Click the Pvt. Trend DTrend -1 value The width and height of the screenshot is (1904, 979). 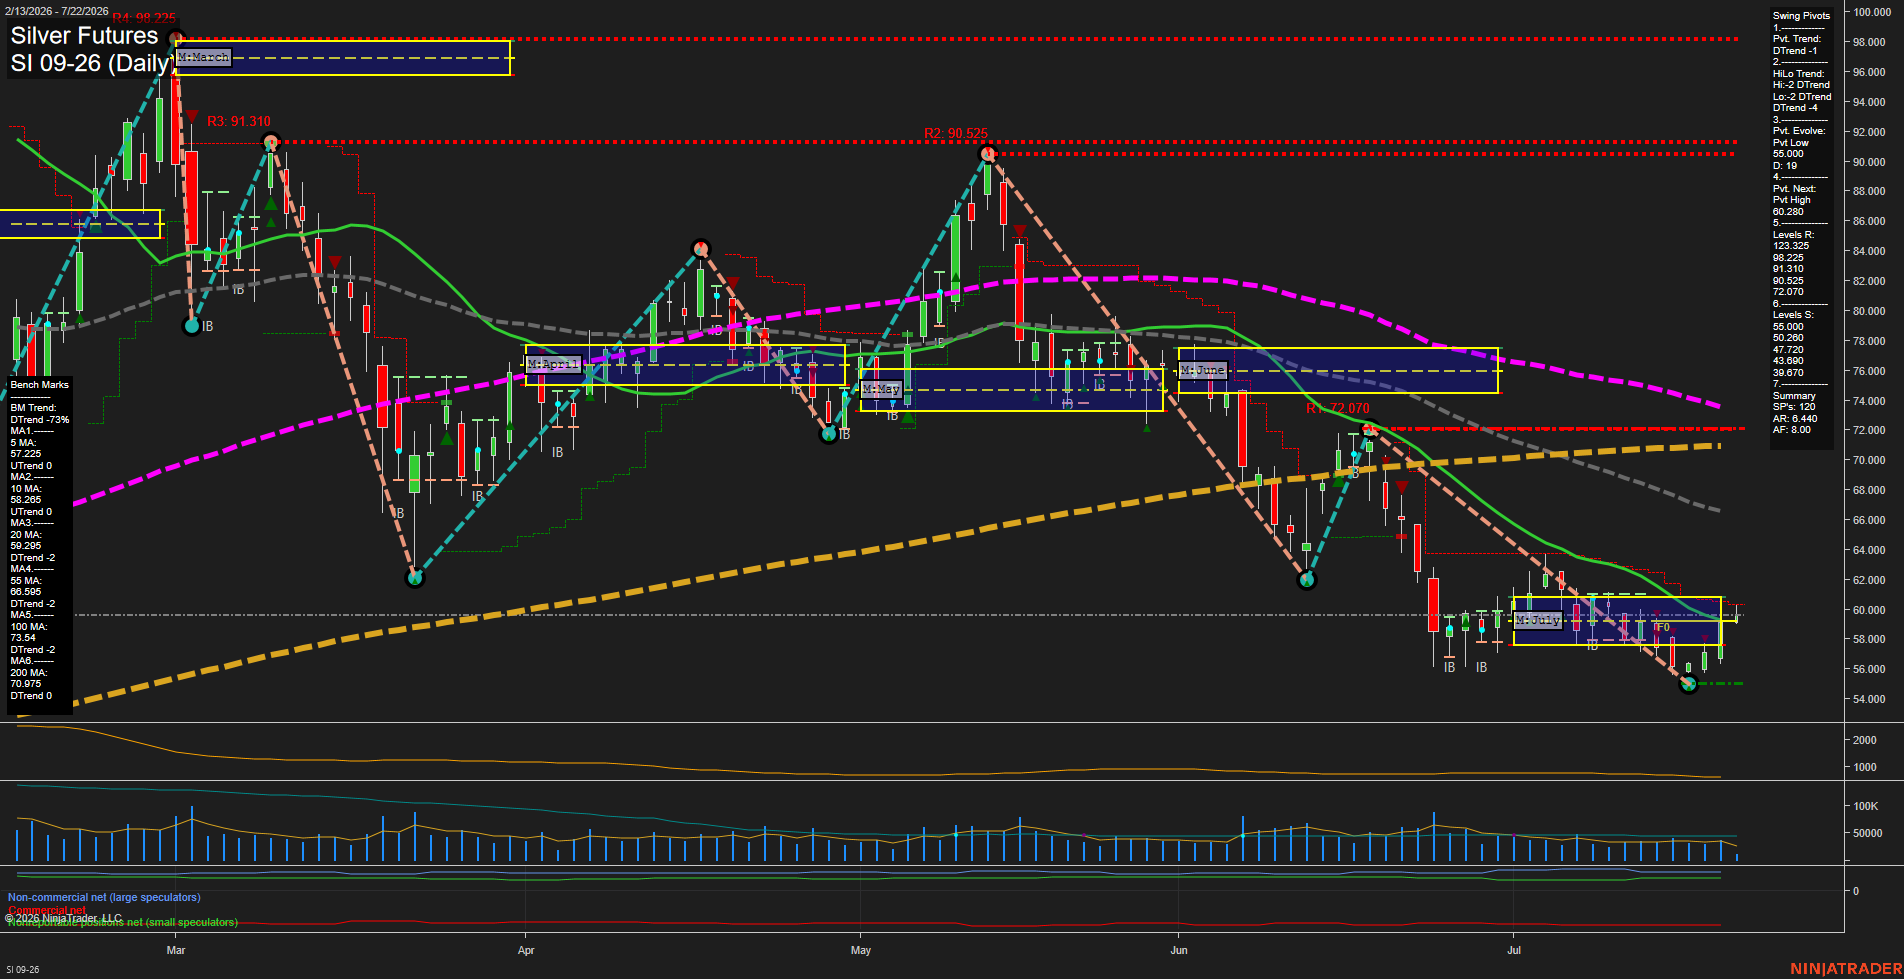point(1795,51)
